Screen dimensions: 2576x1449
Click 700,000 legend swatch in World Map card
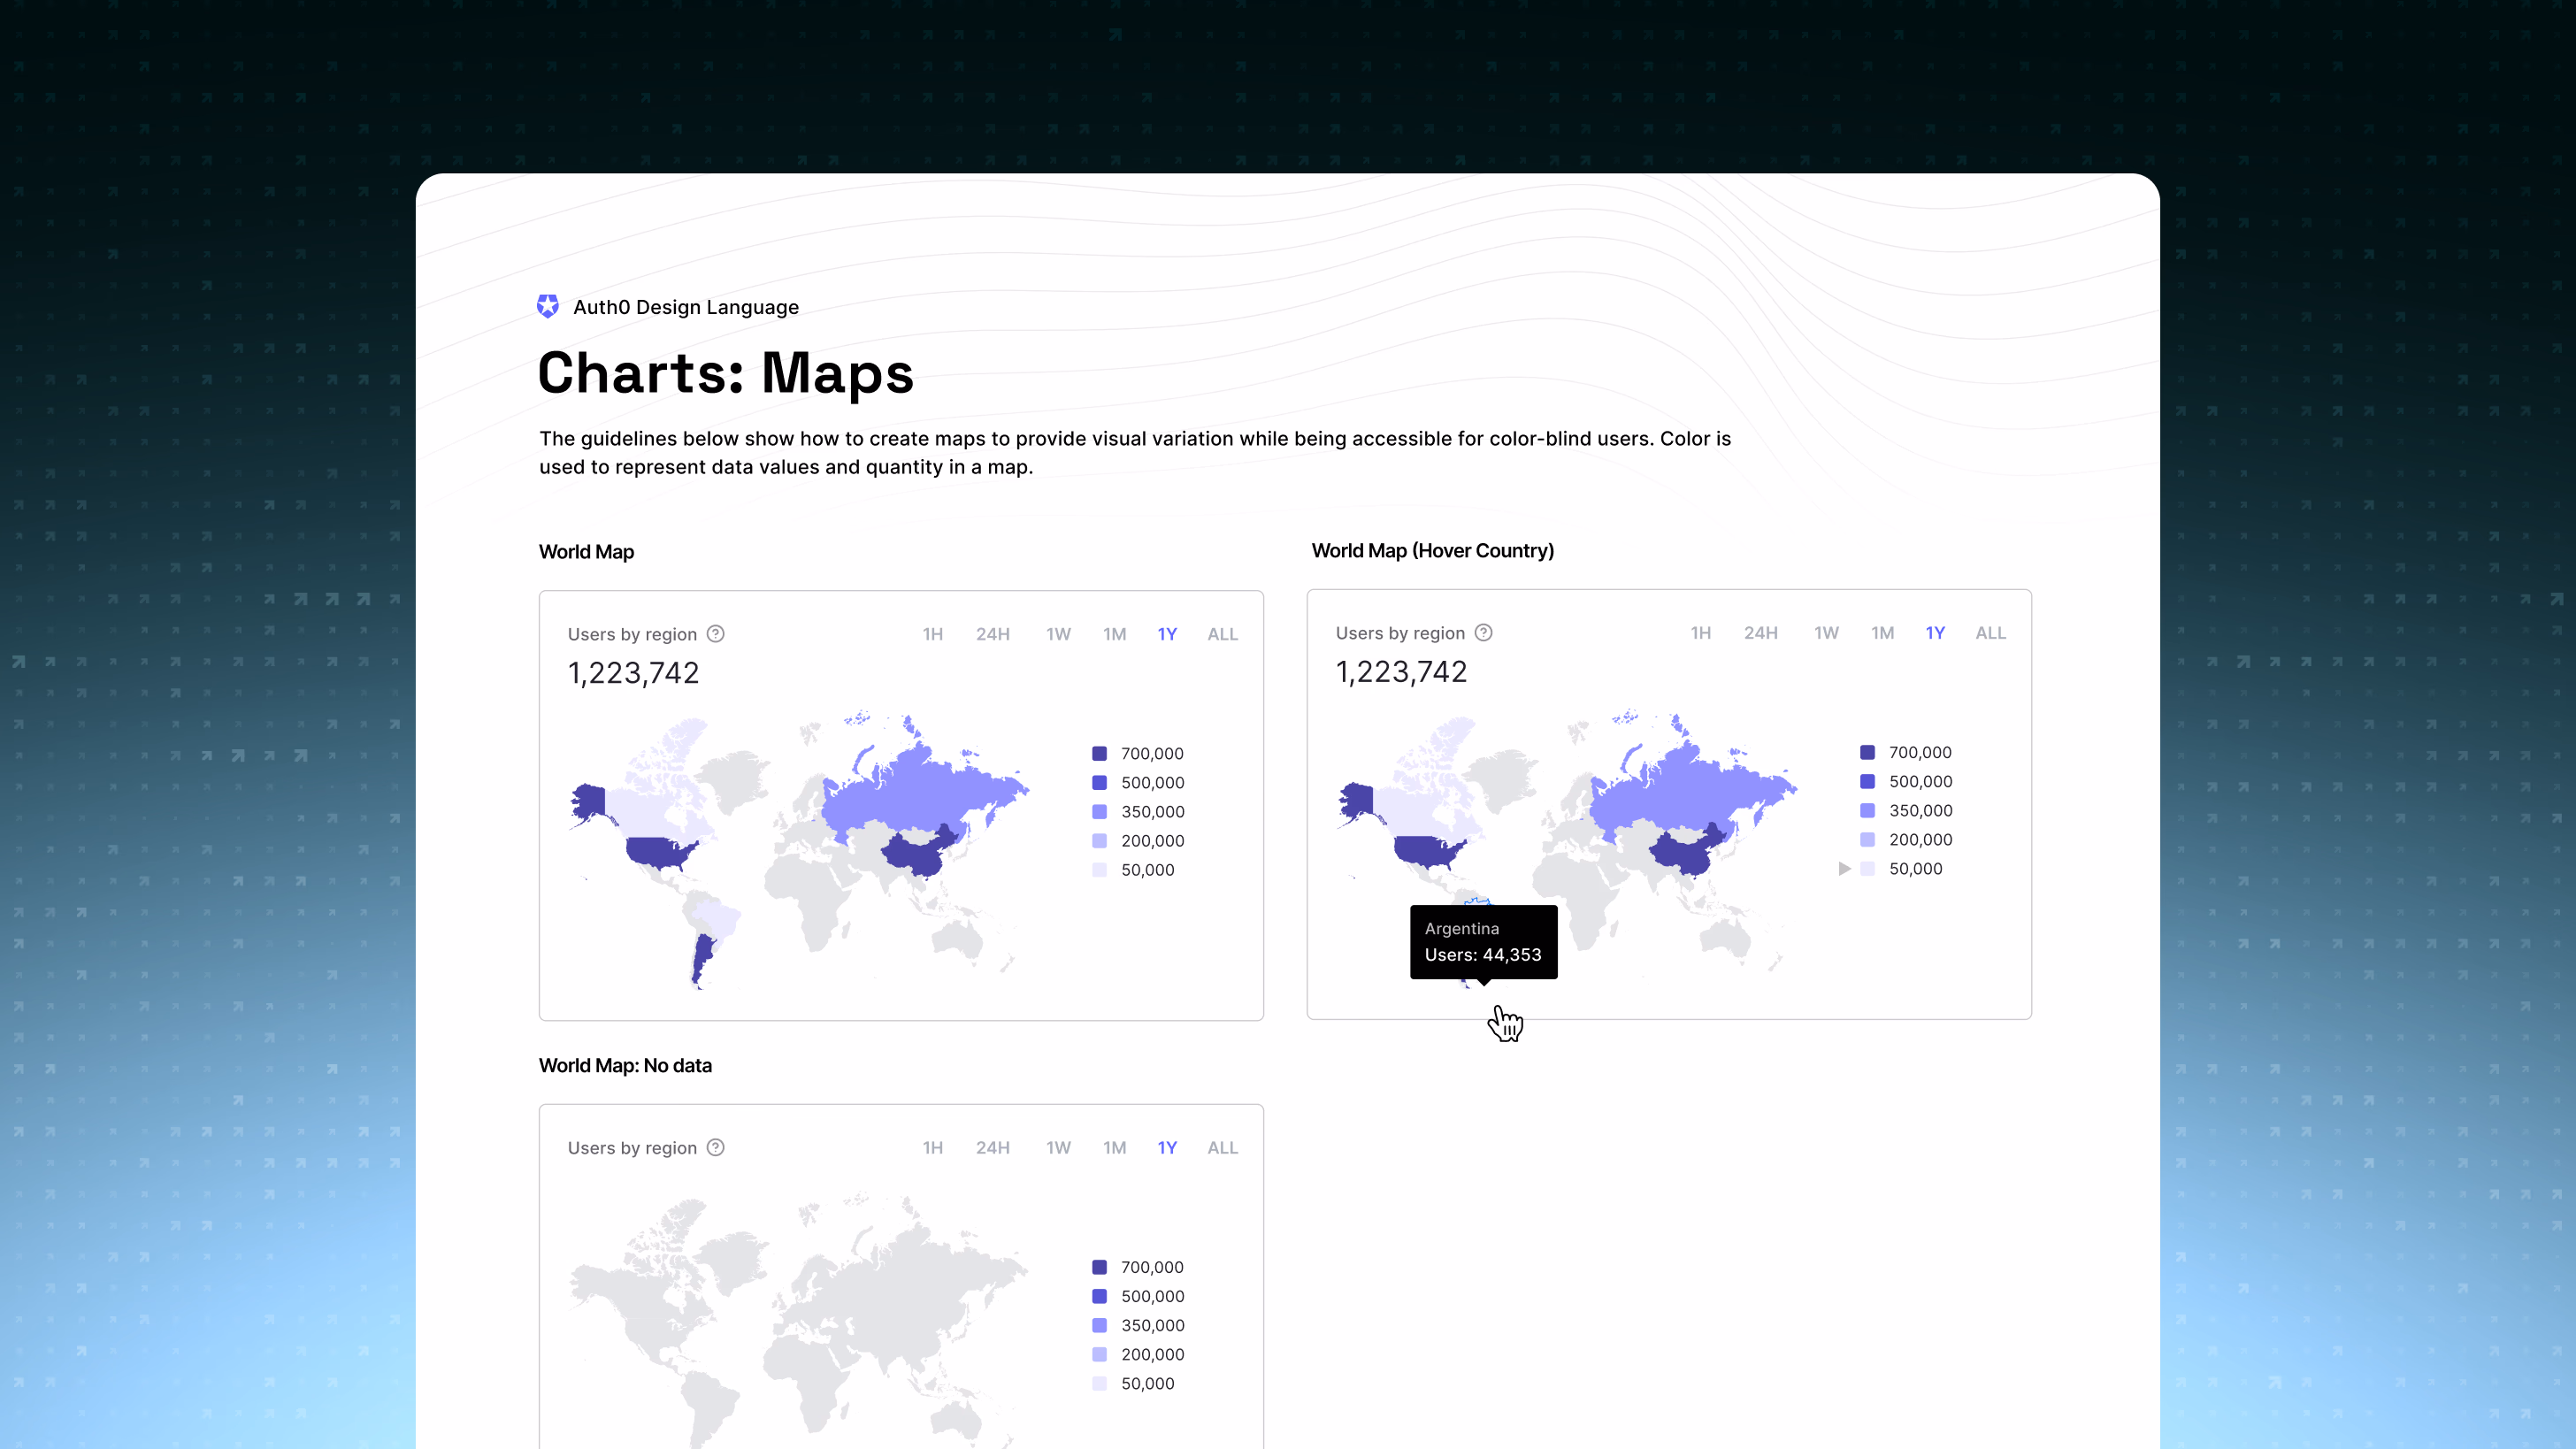click(1099, 754)
